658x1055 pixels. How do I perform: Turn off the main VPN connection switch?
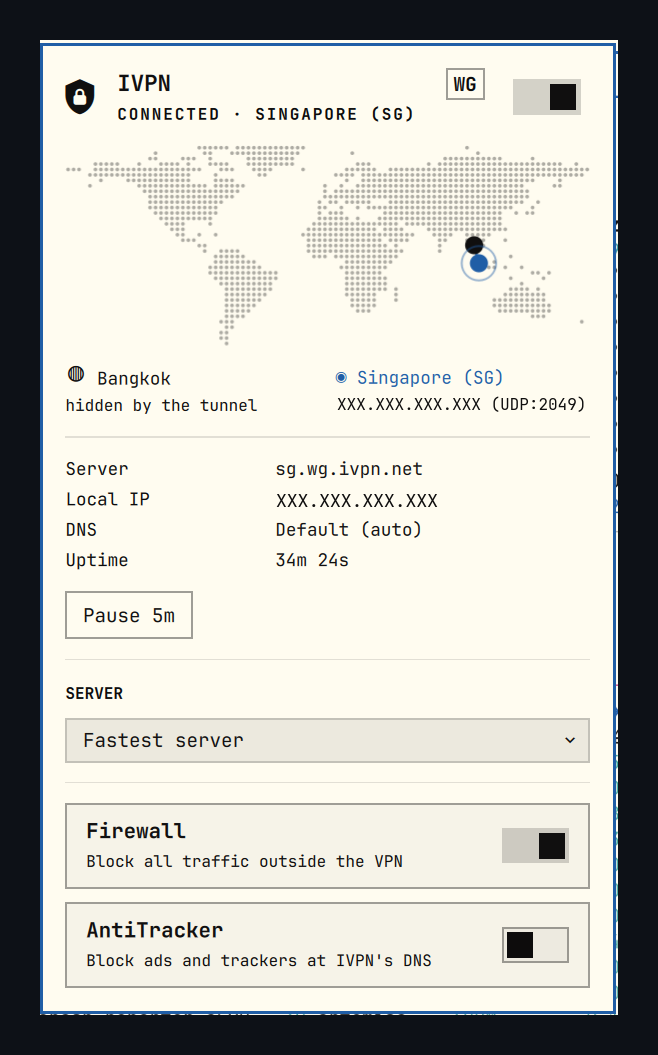click(x=546, y=97)
